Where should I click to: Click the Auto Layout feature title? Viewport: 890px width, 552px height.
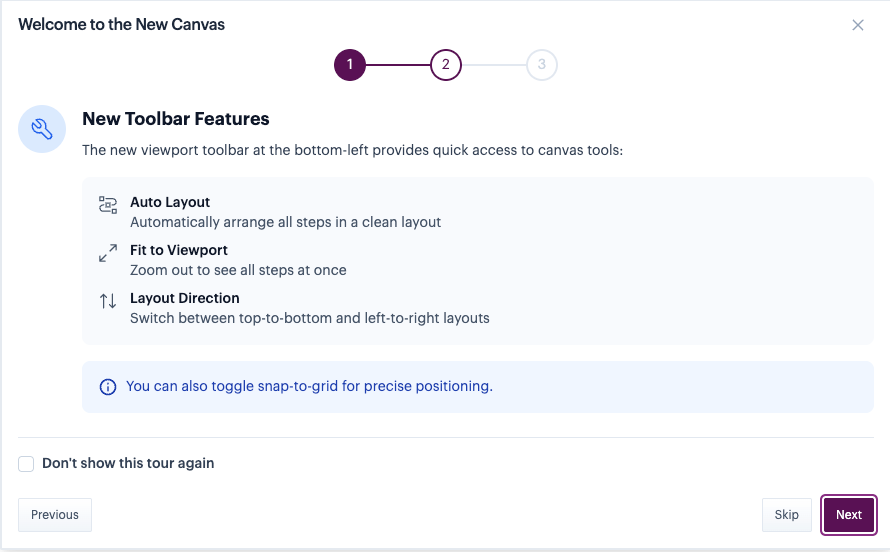170,202
